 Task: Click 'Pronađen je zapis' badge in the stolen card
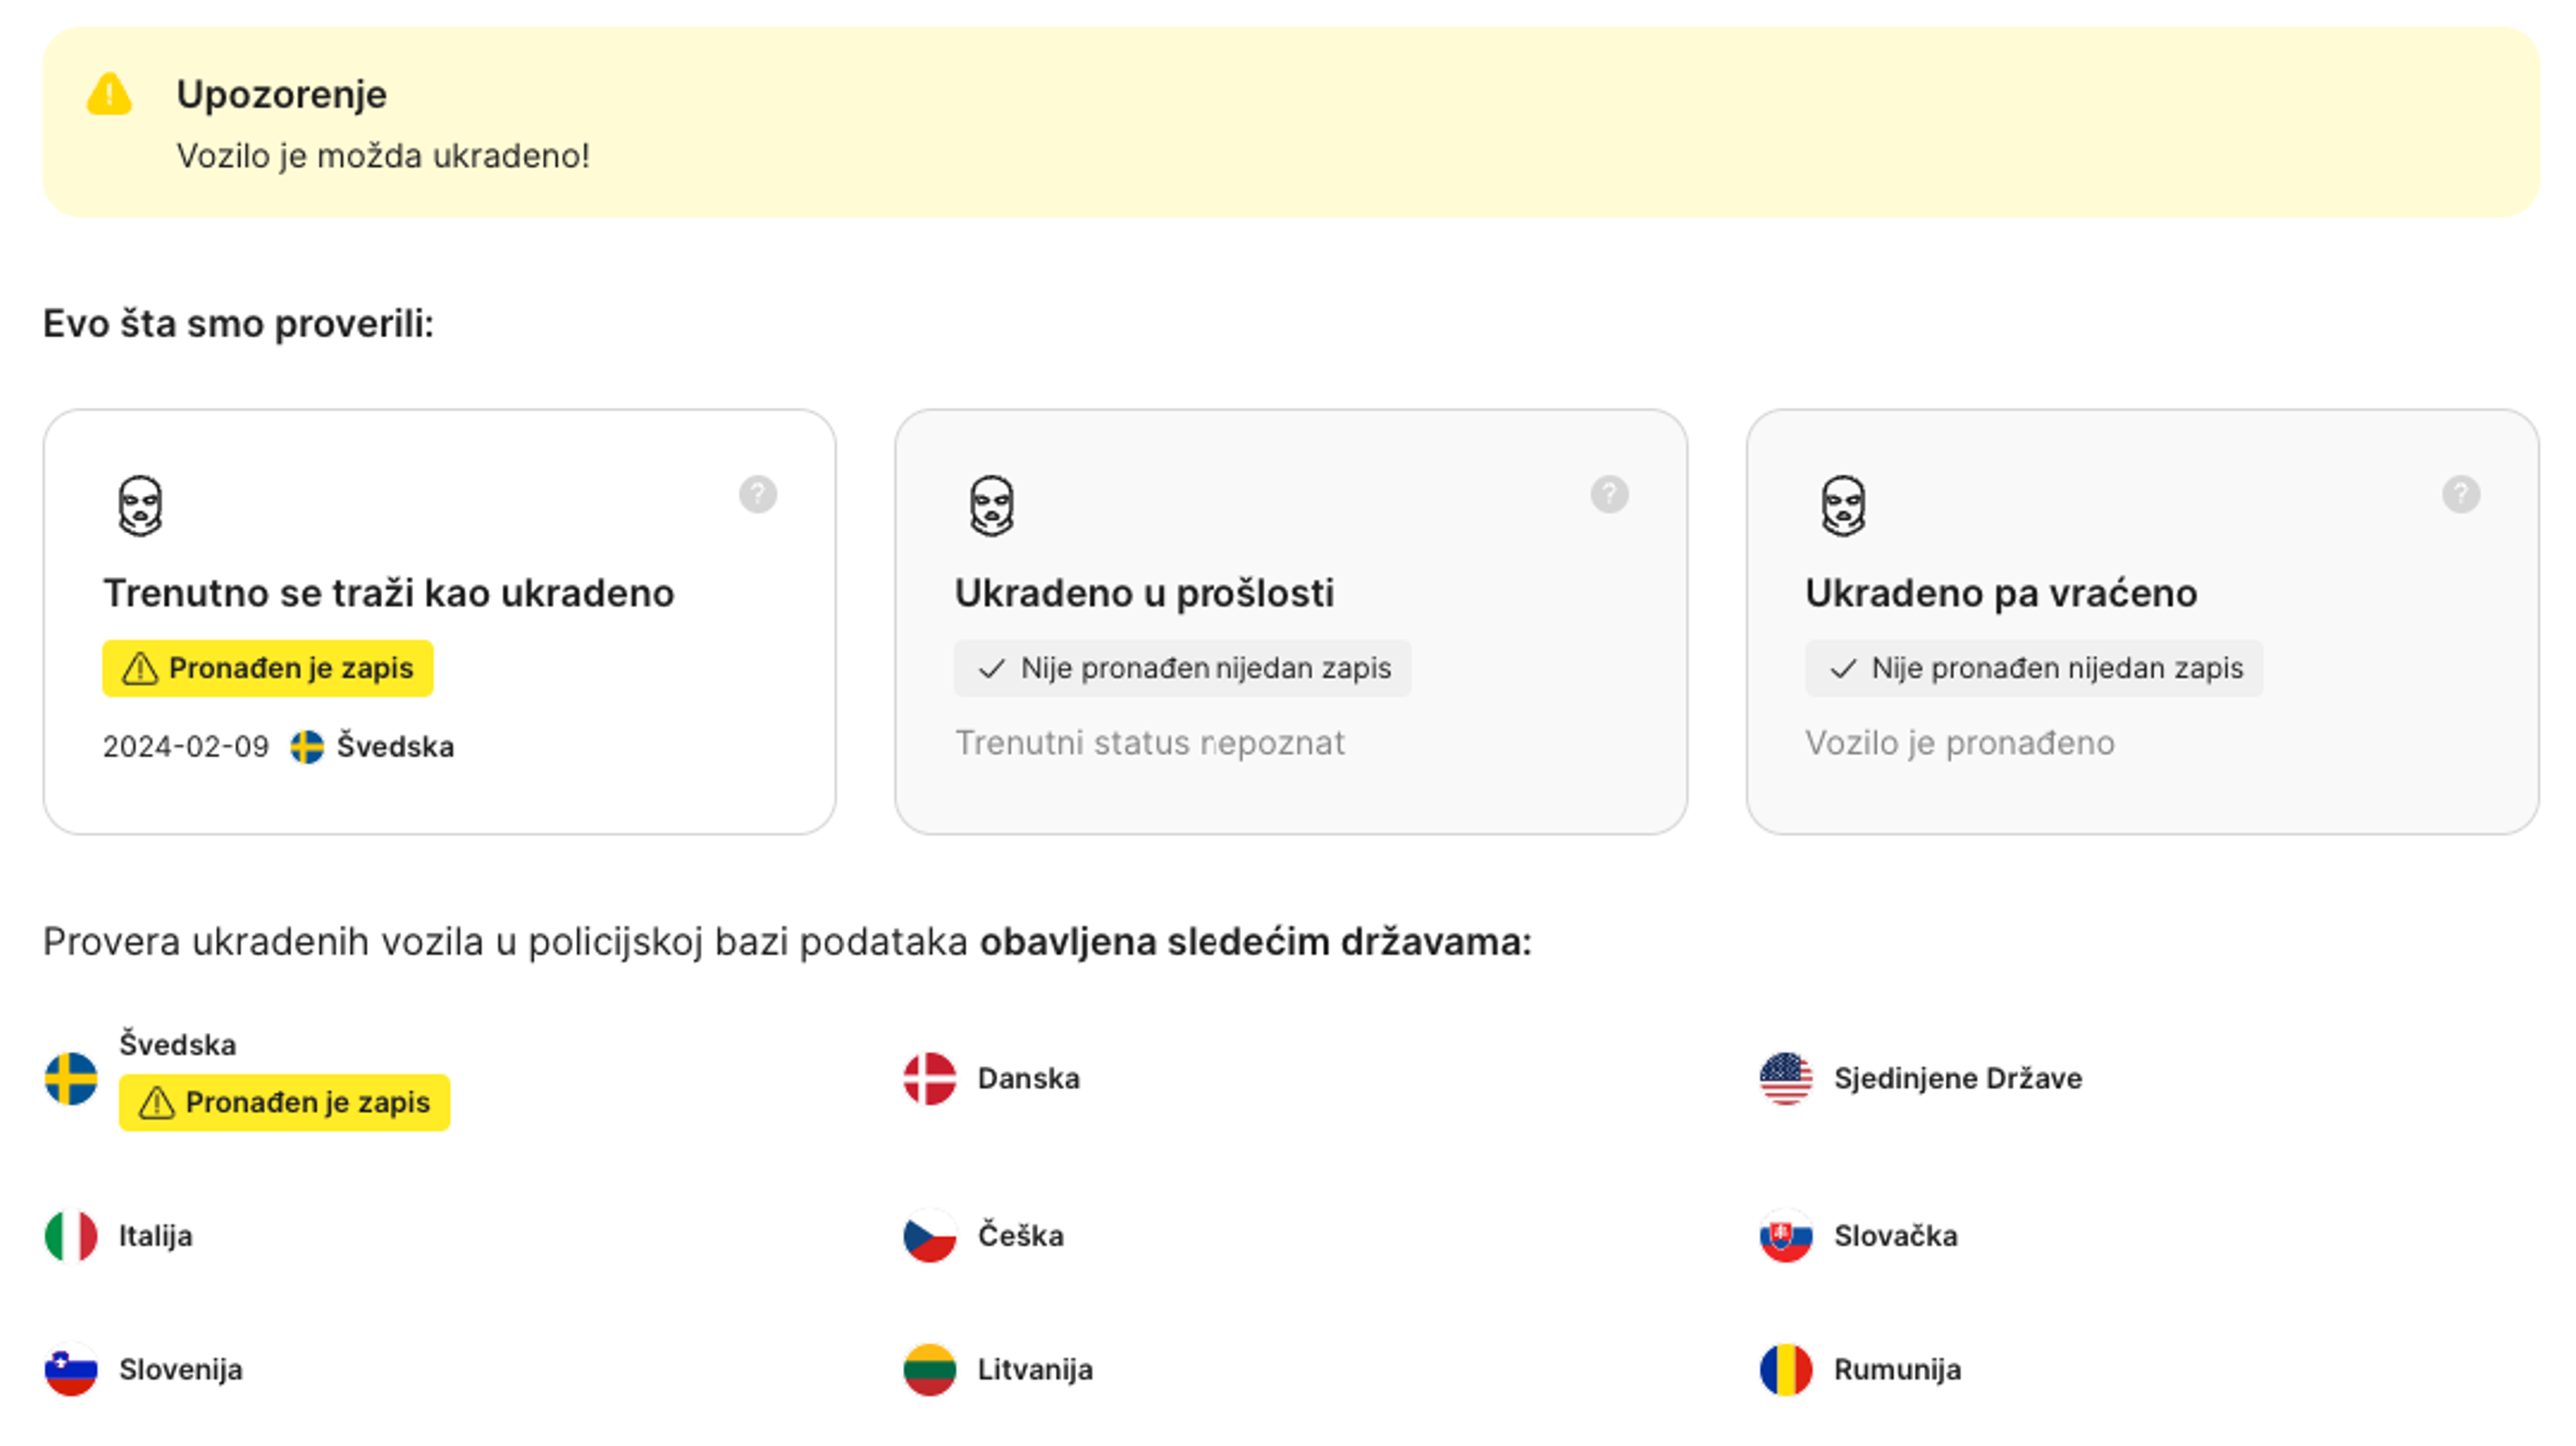[268, 668]
